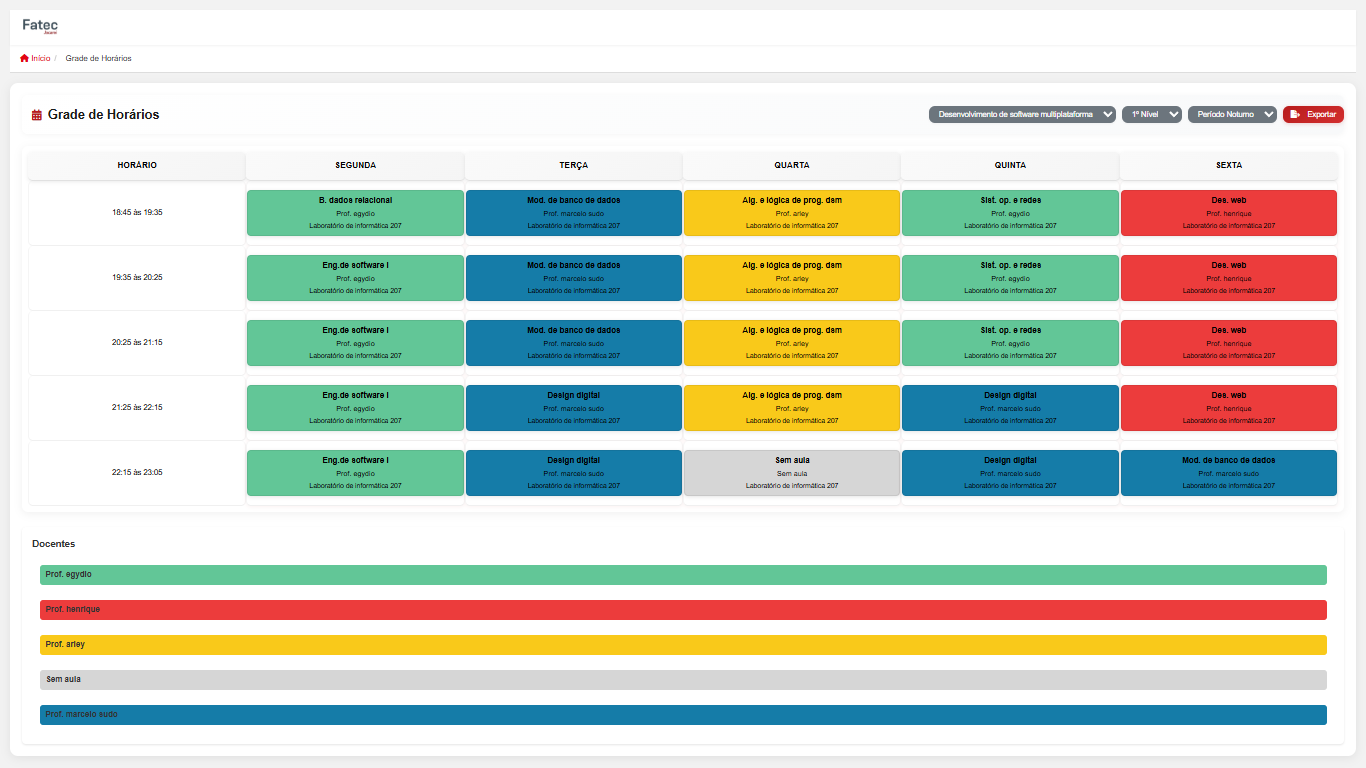Screen dimensions: 1366x768
Task: Click the gray Sem aula legend bar
Action: (x=683, y=680)
